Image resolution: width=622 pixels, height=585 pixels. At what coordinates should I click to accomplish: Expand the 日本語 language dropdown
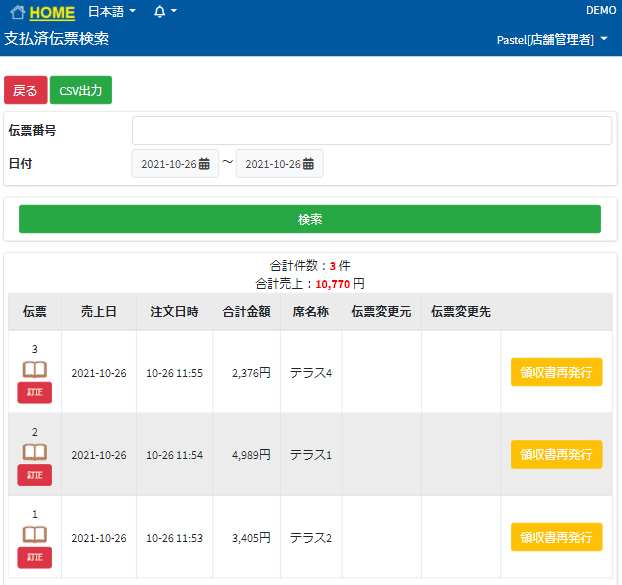[111, 12]
